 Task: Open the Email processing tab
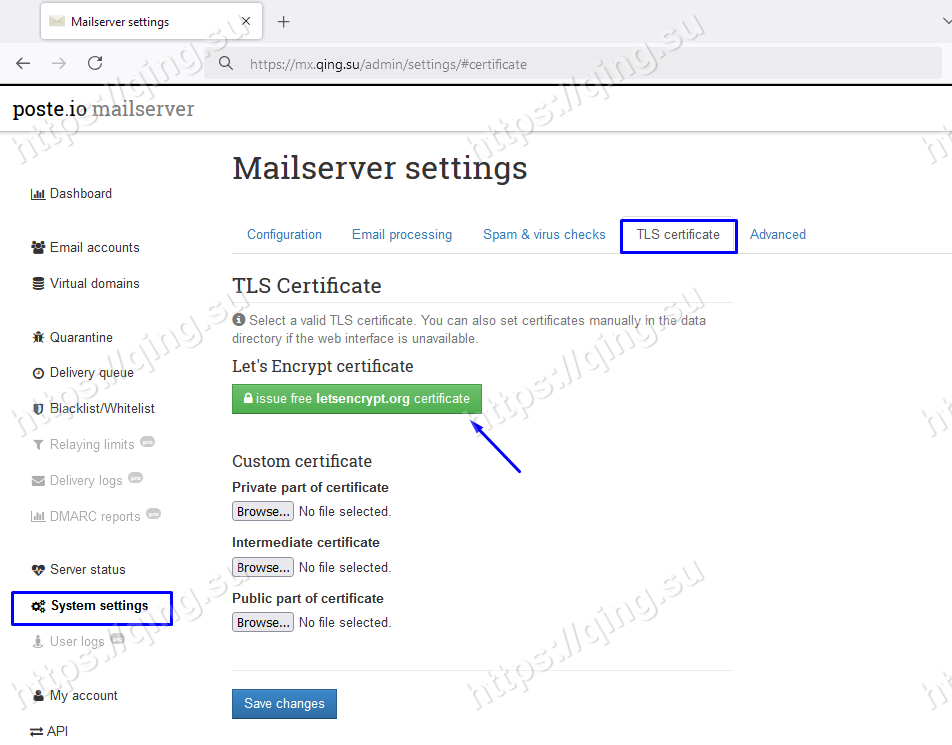[x=401, y=235]
